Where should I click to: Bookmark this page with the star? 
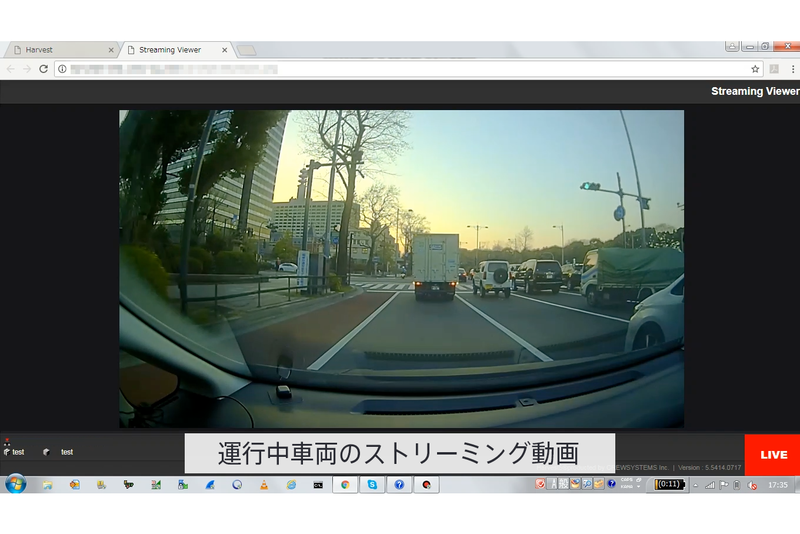coord(755,69)
